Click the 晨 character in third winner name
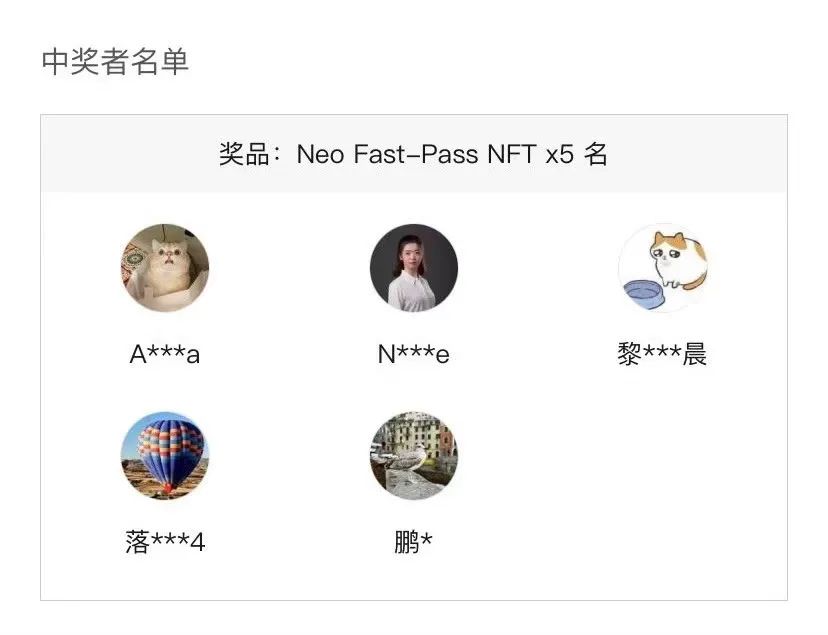 [x=695, y=355]
